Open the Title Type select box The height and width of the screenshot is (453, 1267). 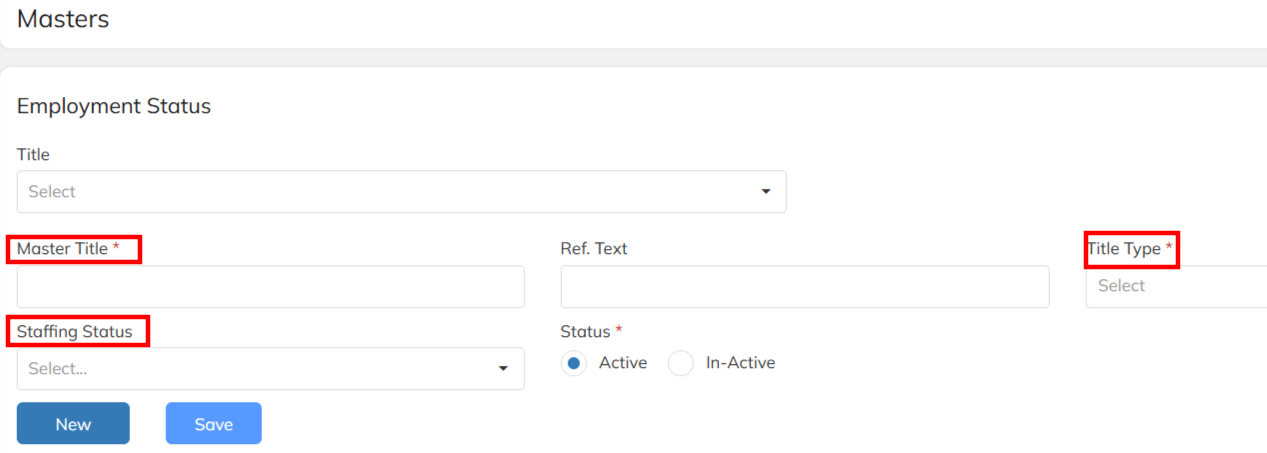tap(1175, 286)
